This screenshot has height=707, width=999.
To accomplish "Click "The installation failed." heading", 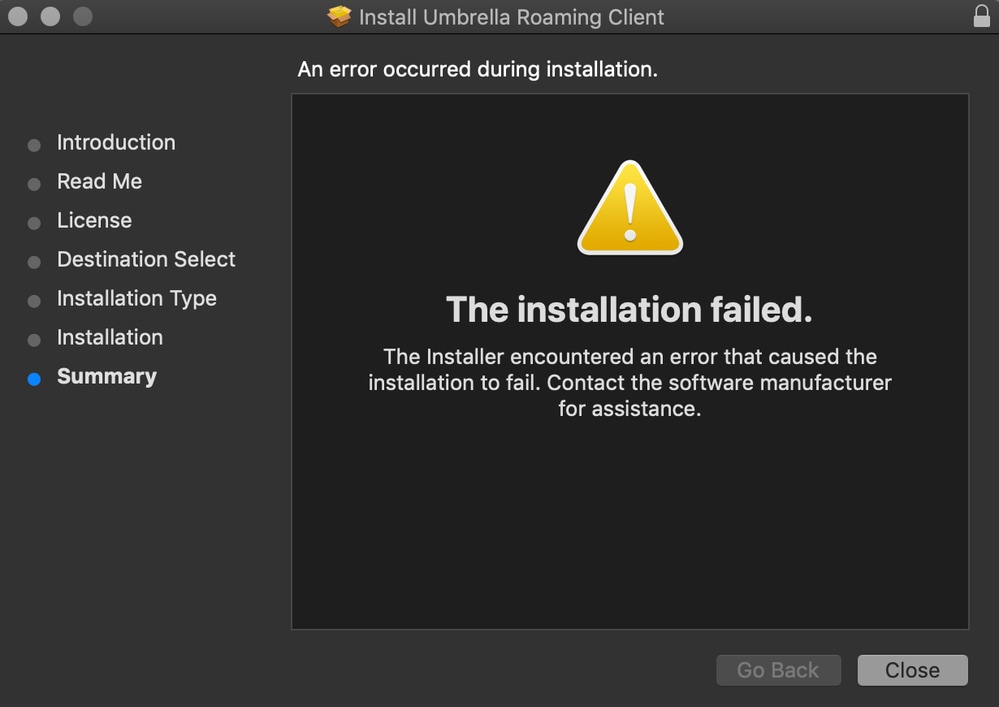I will pyautogui.click(x=629, y=309).
